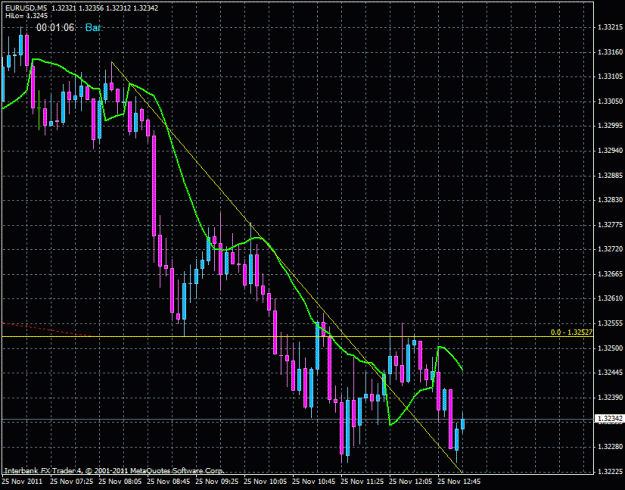Image resolution: width=625 pixels, height=490 pixels.
Task: Click the 25 Nov 09:25 time label
Action: (x=217, y=481)
